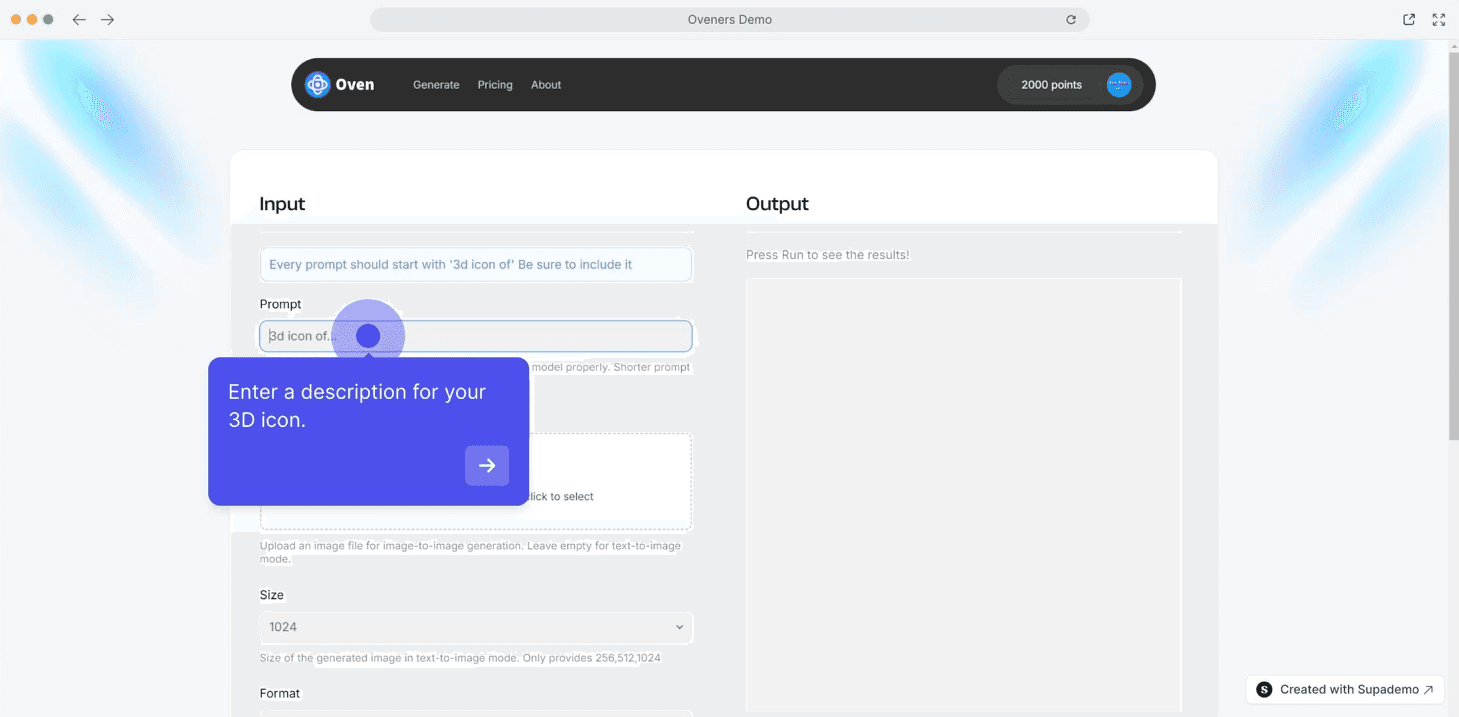Expand the Size 1024 dropdown

click(x=476, y=627)
